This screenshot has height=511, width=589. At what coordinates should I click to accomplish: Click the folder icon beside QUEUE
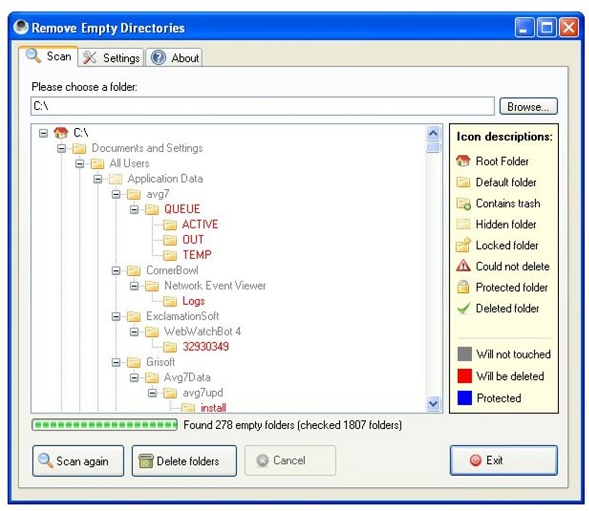[x=152, y=209]
